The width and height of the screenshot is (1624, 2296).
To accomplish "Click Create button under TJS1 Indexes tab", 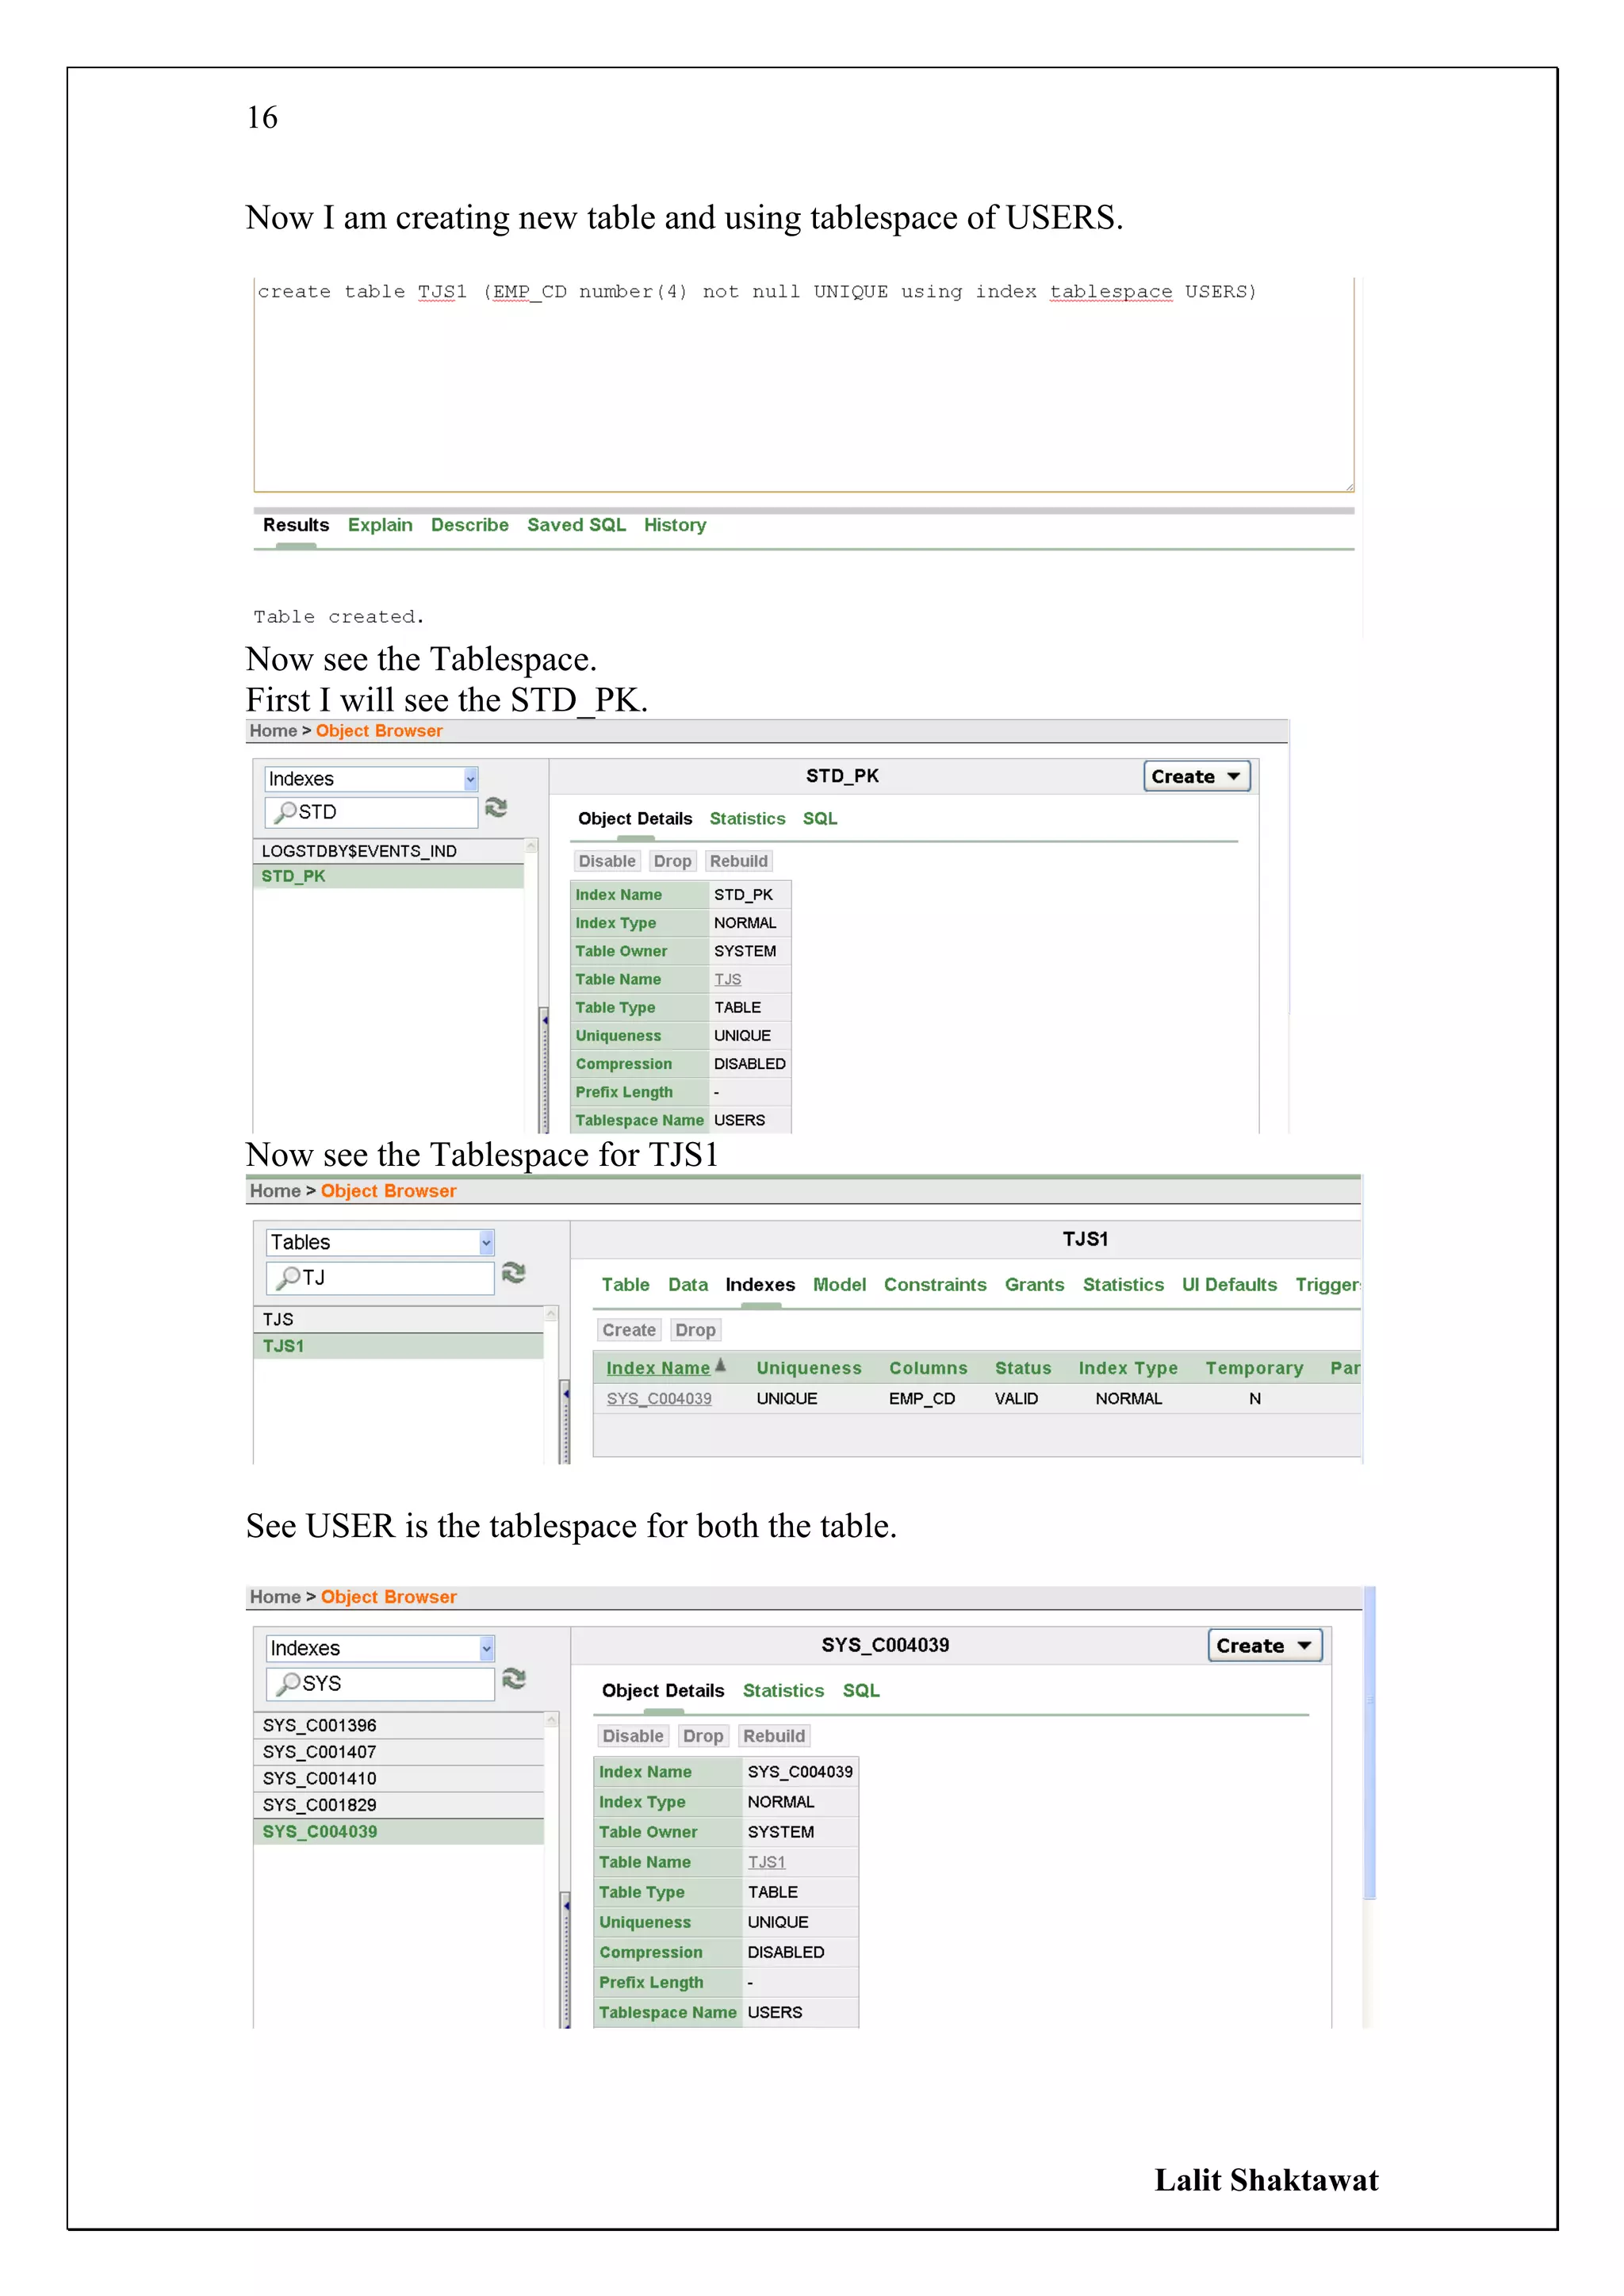I will (629, 1330).
